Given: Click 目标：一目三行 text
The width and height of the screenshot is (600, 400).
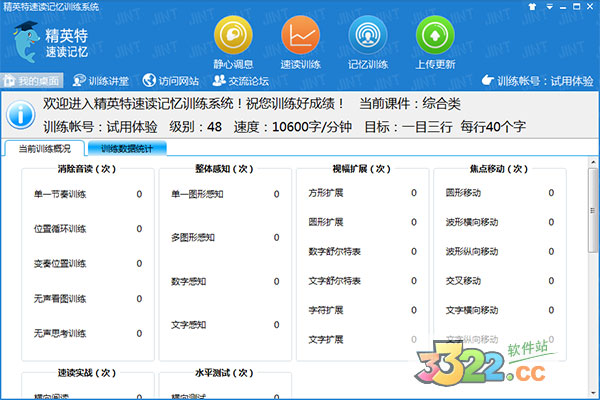Looking at the screenshot, I should tap(408, 127).
